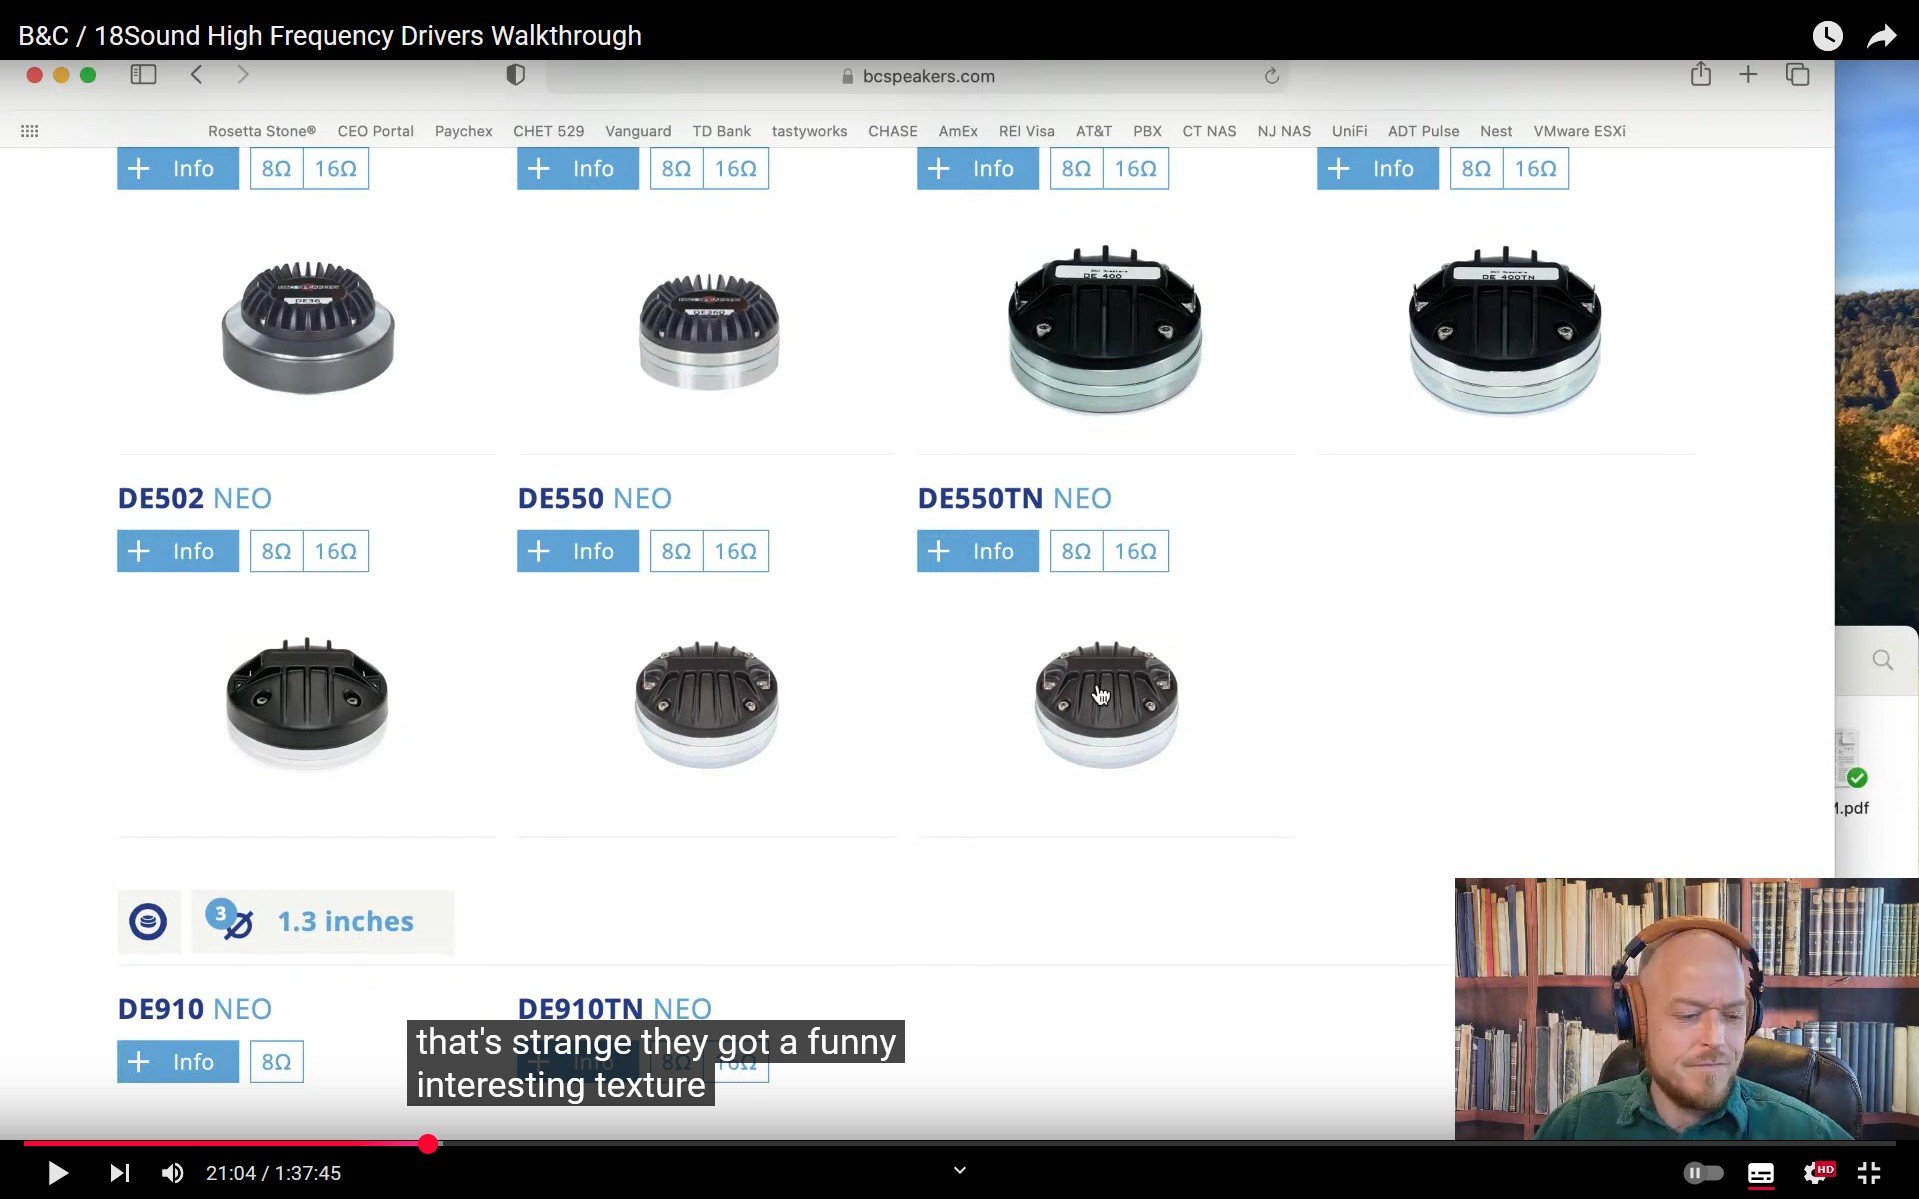
Task: Click the video title text
Action: (330, 36)
